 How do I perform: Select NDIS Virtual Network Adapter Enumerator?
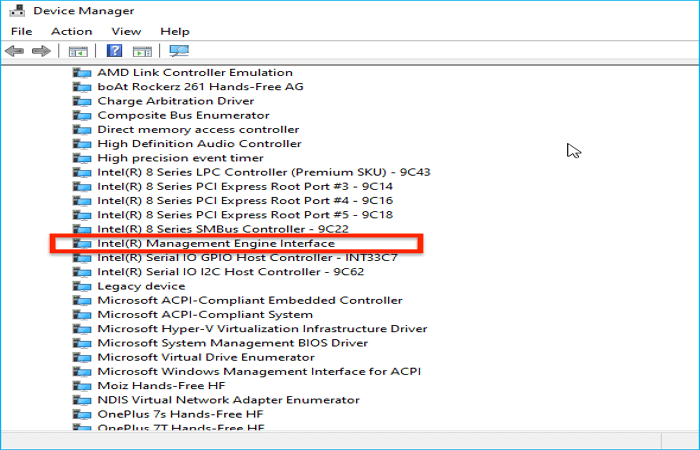(x=228, y=400)
